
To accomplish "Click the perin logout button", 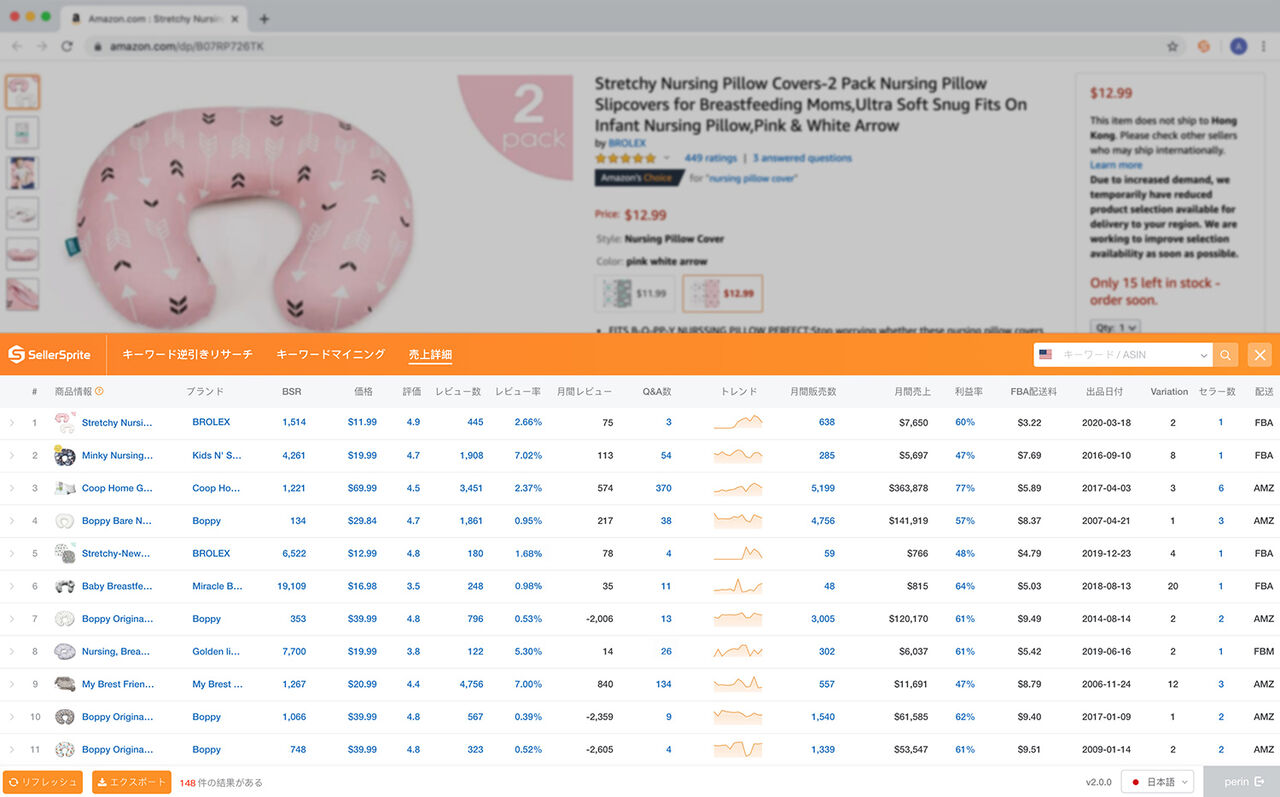I will point(1242,782).
